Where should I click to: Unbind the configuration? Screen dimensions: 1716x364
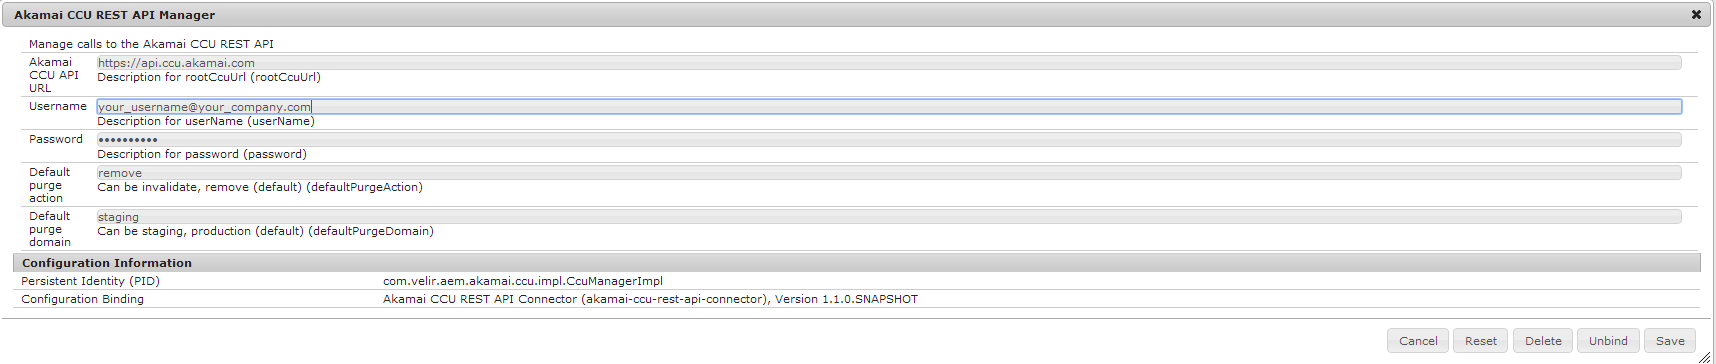pyautogui.click(x=1608, y=341)
